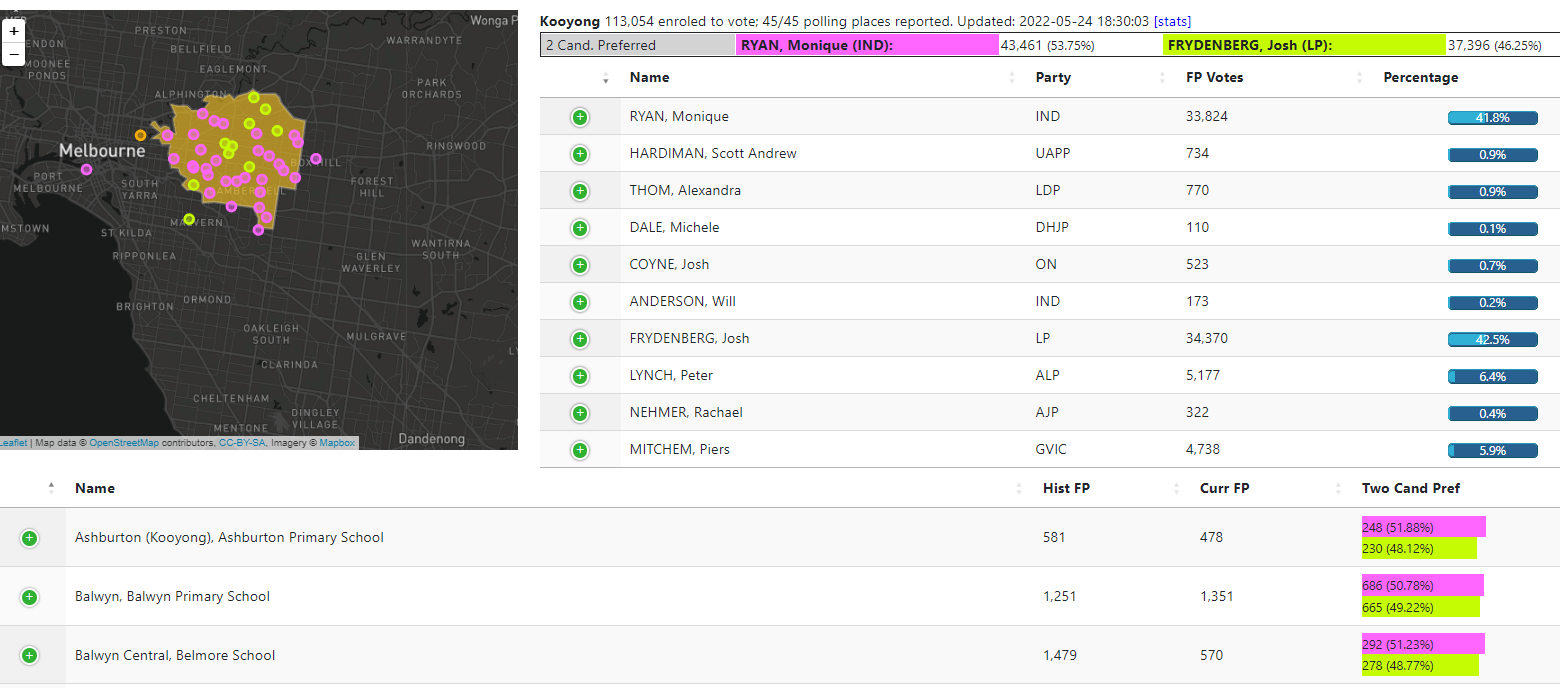
Task: Click Ashburton's pink 248 (51.88%) bar
Action: point(1423,527)
